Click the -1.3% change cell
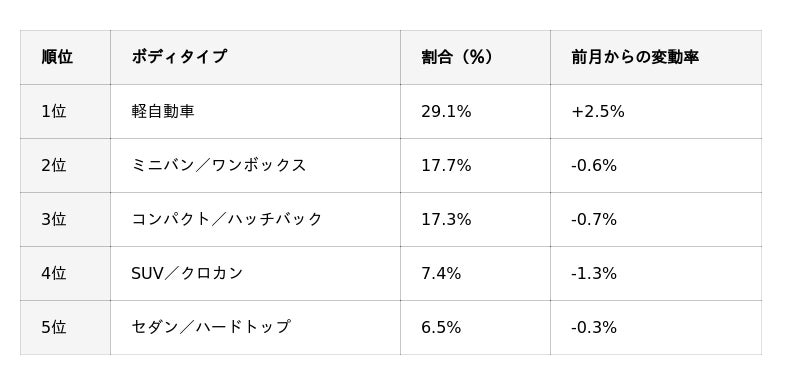The height and width of the screenshot is (385, 800). 656,273
